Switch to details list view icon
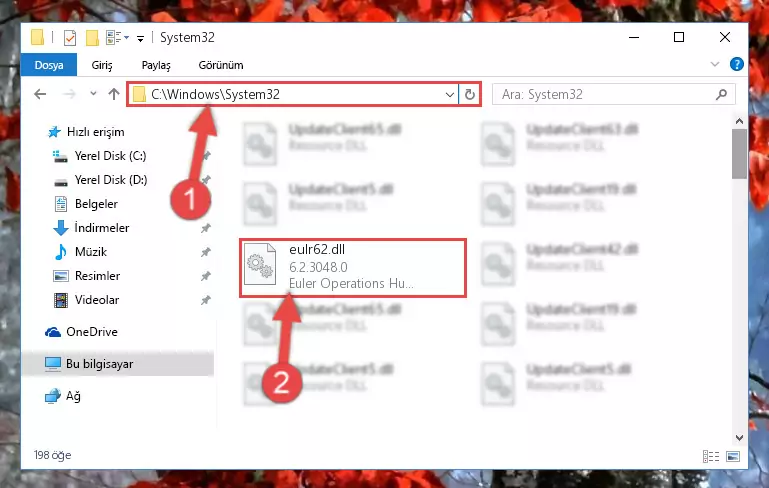The height and width of the screenshot is (488, 769). [x=711, y=456]
